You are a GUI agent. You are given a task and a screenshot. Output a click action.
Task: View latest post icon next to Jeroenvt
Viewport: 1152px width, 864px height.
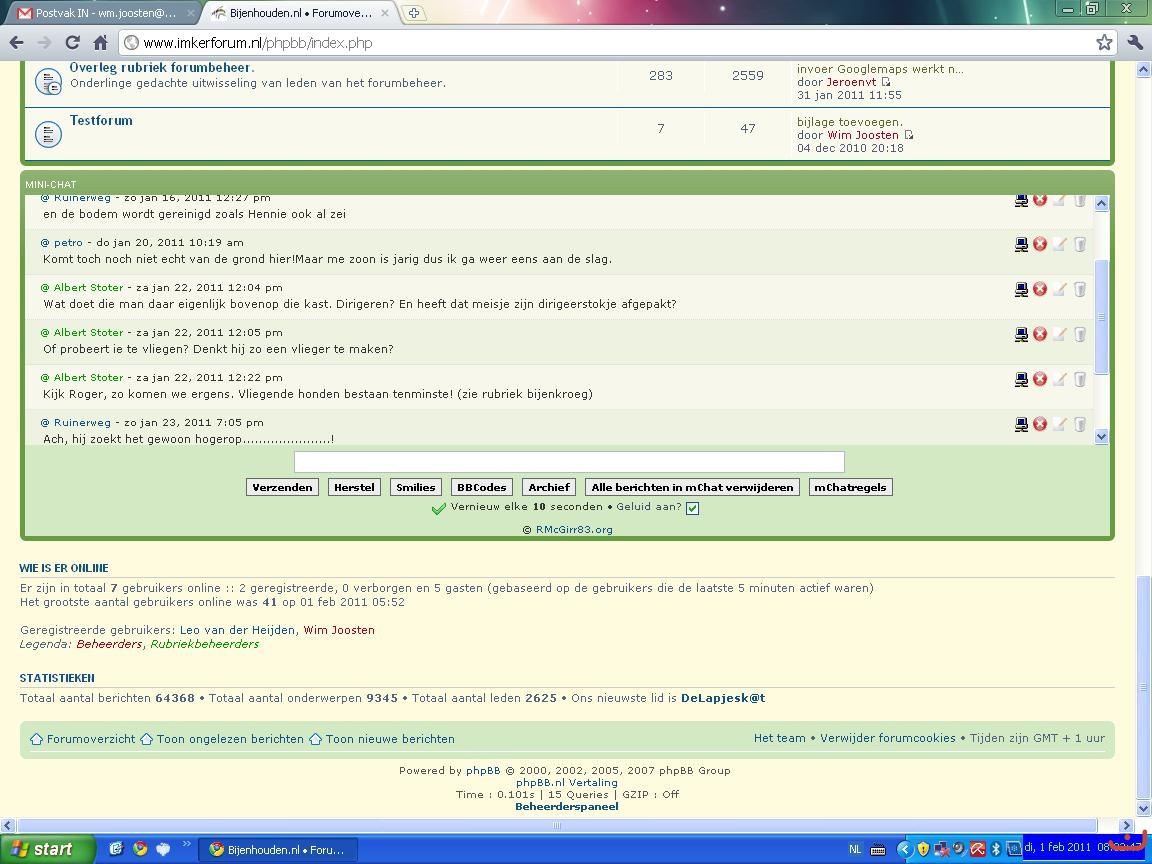[x=885, y=82]
